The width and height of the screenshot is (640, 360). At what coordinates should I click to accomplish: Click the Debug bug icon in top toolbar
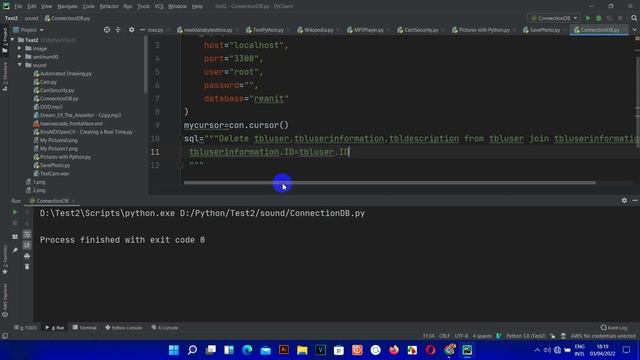coord(599,18)
